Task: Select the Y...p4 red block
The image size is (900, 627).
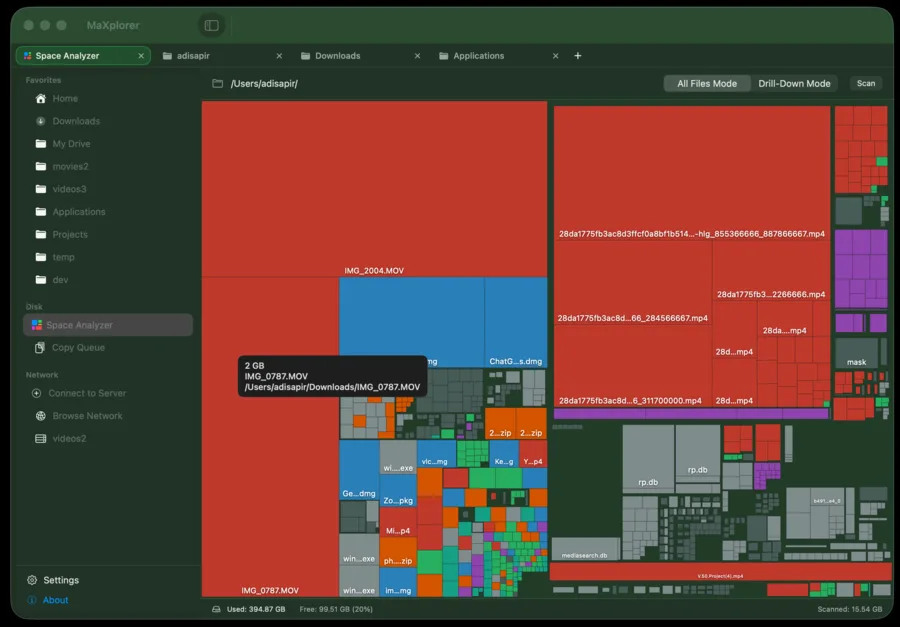Action: pyautogui.click(x=533, y=454)
